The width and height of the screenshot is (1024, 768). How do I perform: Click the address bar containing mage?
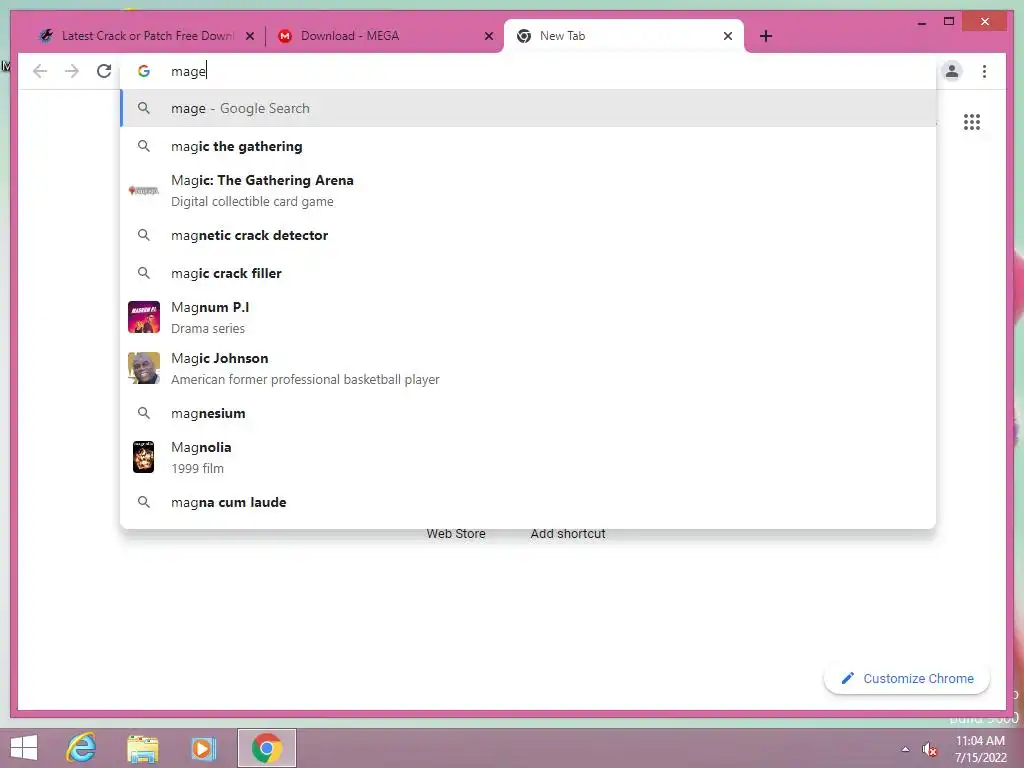[x=528, y=71]
